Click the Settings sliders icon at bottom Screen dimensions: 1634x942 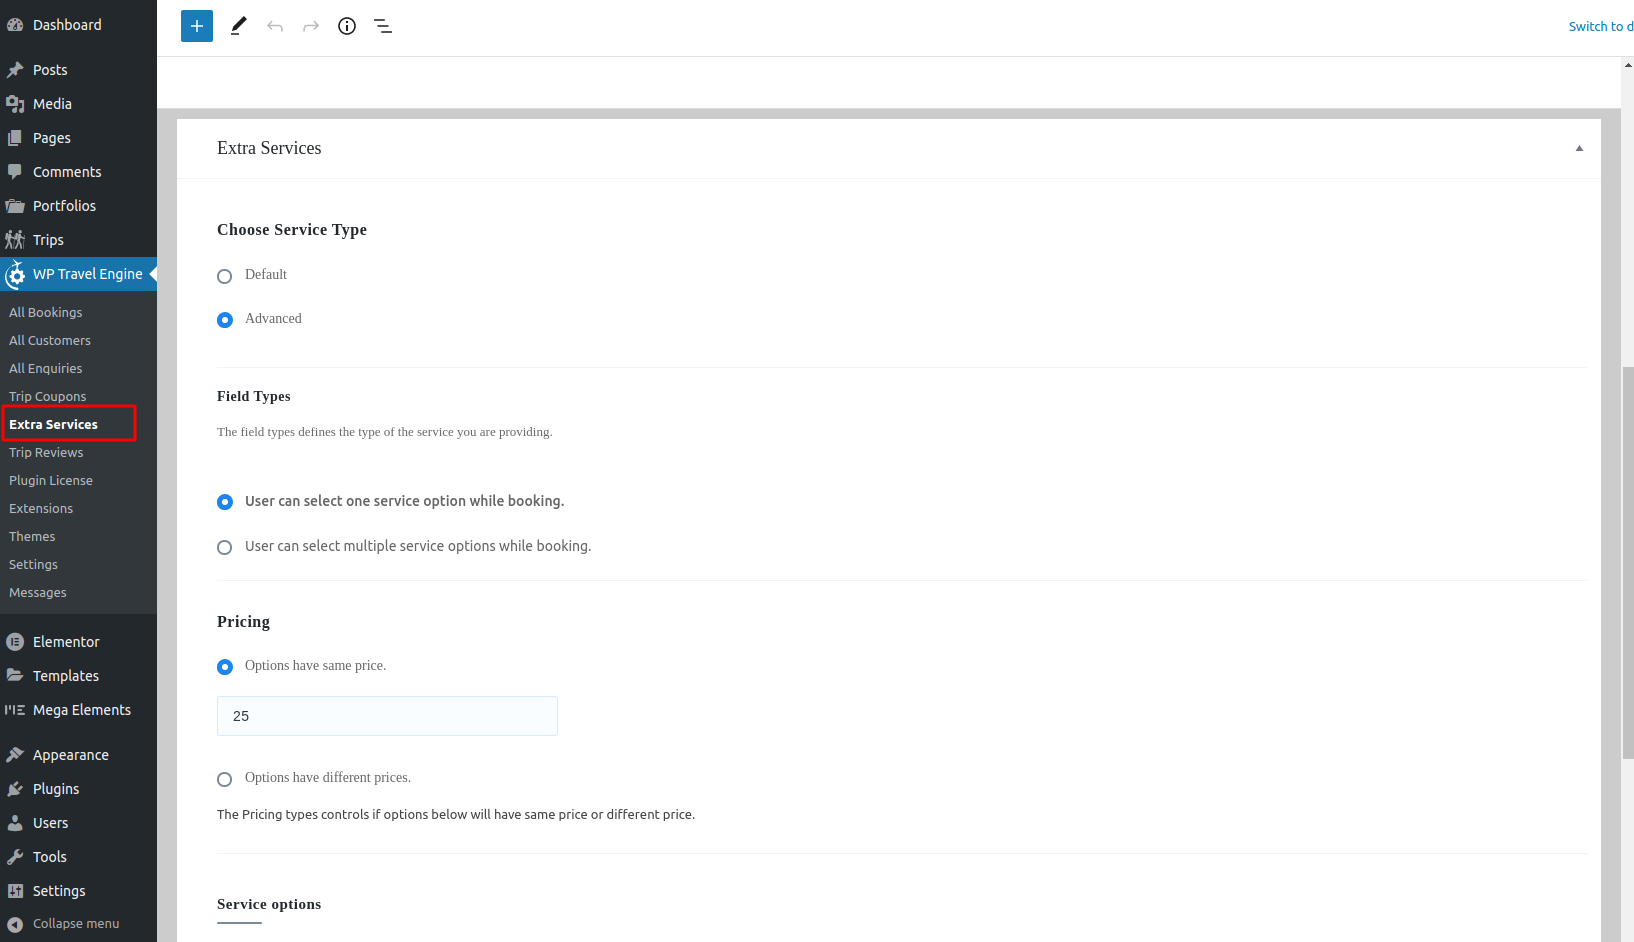click(x=15, y=891)
